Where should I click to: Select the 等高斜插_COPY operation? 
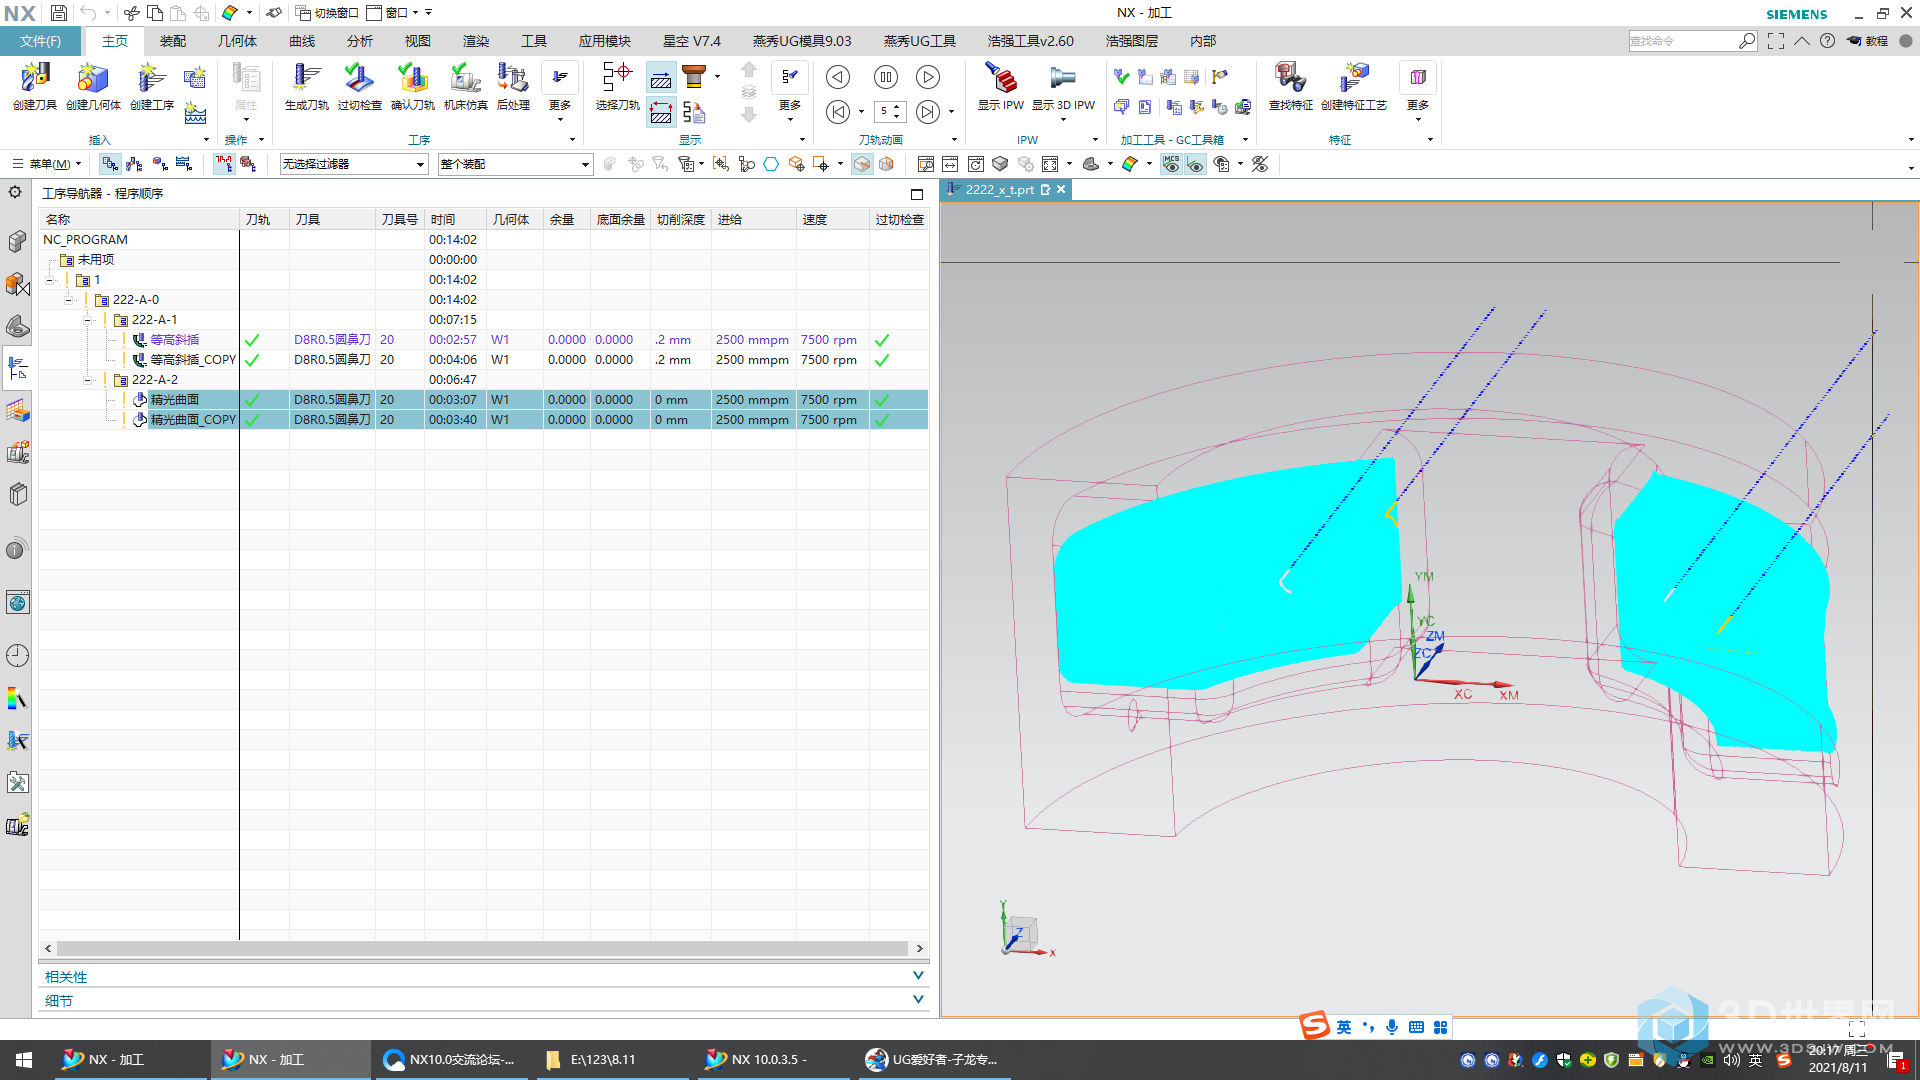pyautogui.click(x=193, y=360)
